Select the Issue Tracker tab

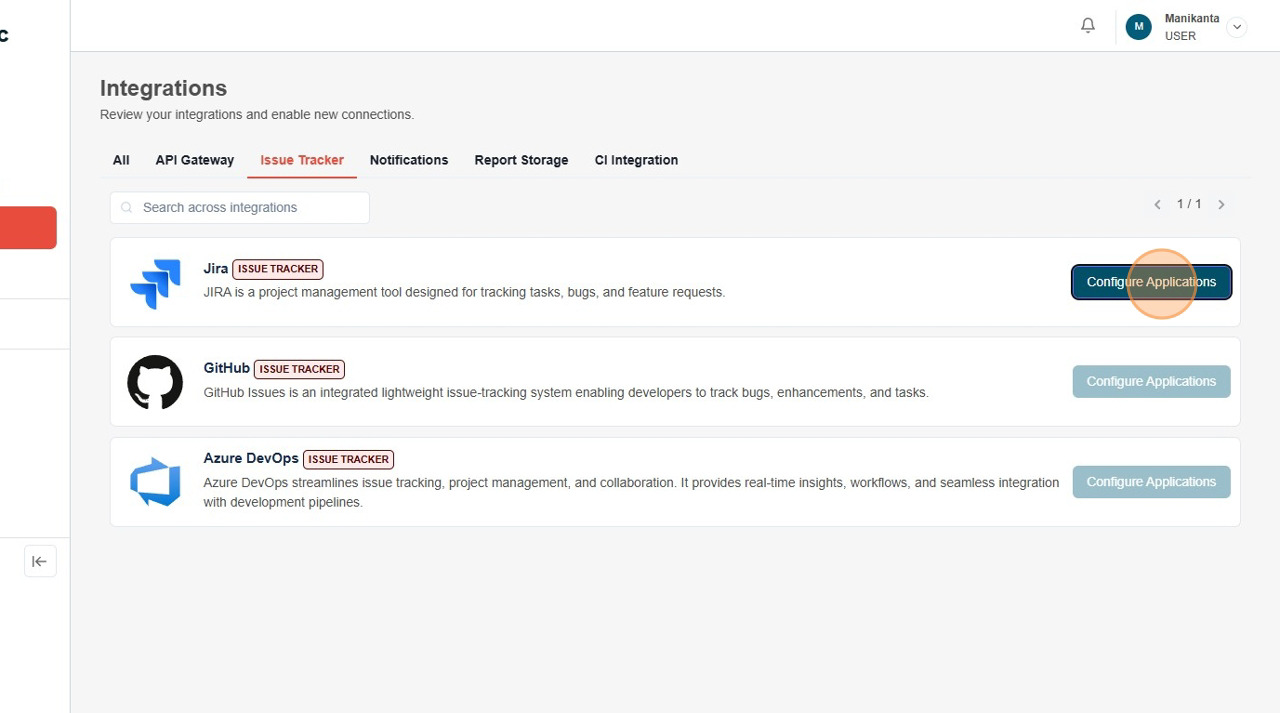coord(302,160)
